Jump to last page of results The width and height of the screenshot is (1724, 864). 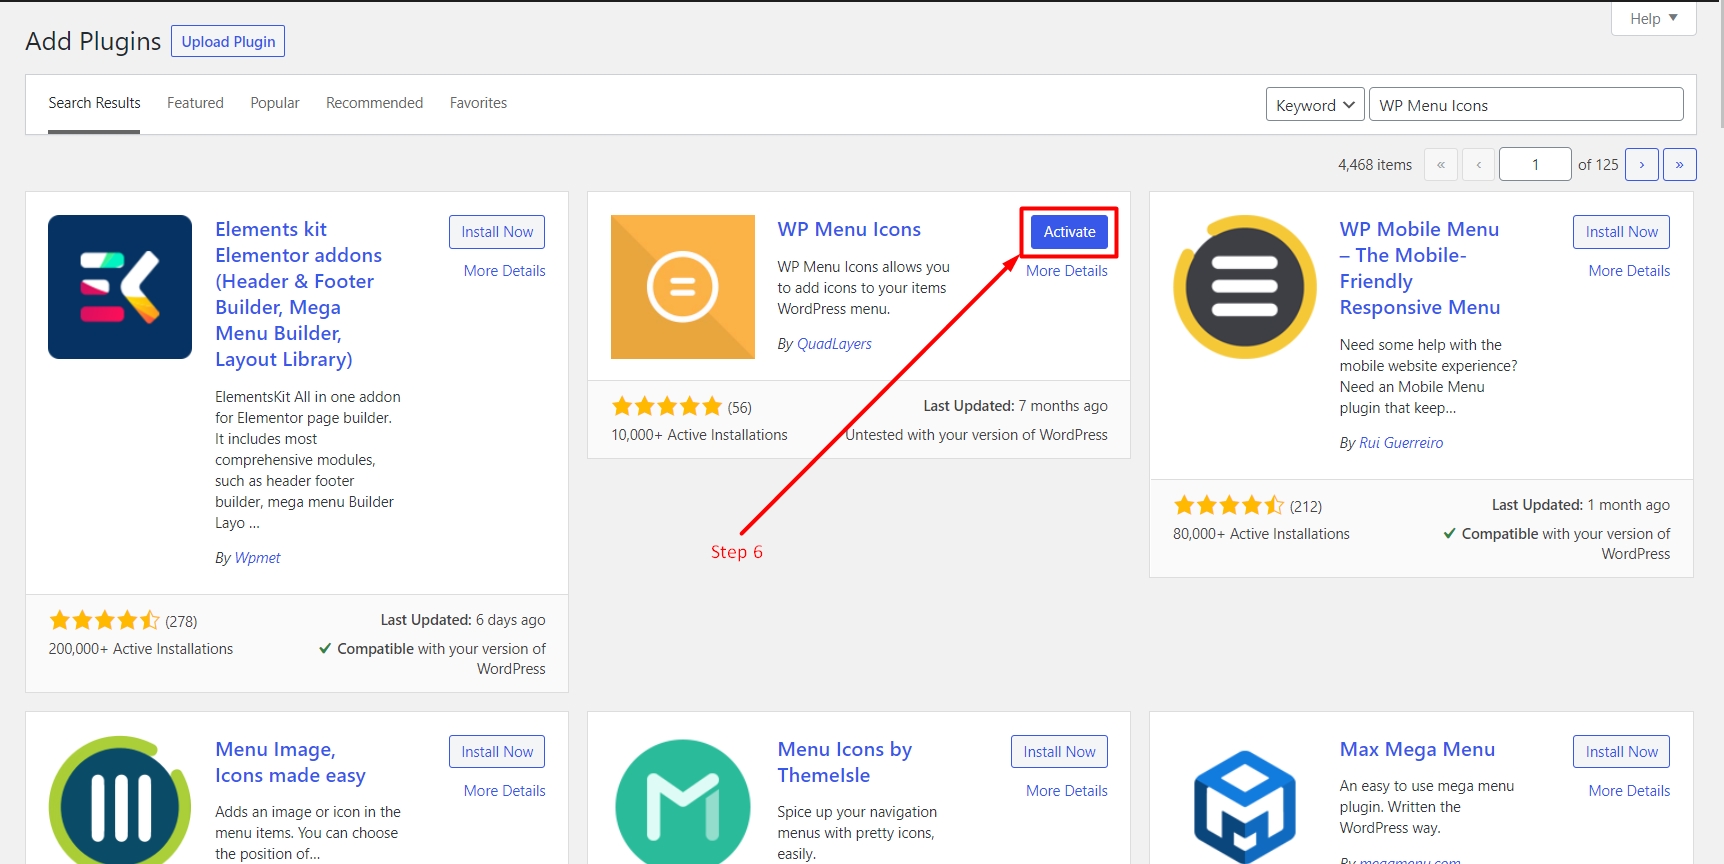click(x=1680, y=164)
